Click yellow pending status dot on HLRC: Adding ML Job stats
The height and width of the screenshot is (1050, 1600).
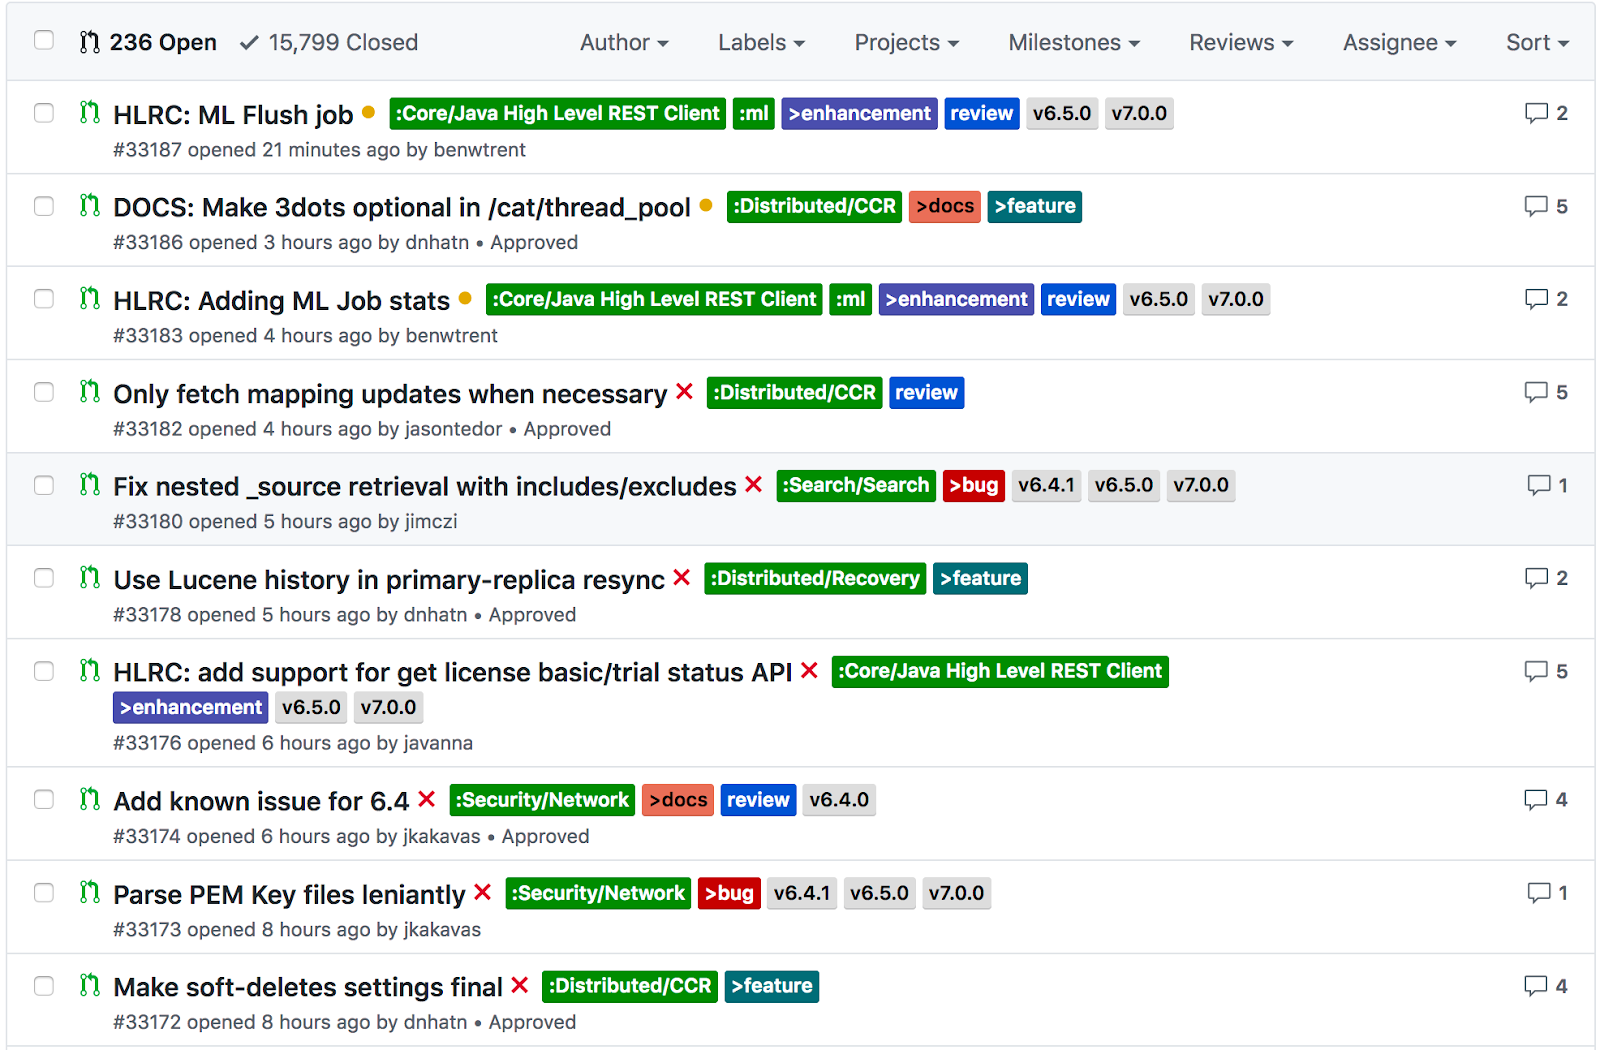465,298
